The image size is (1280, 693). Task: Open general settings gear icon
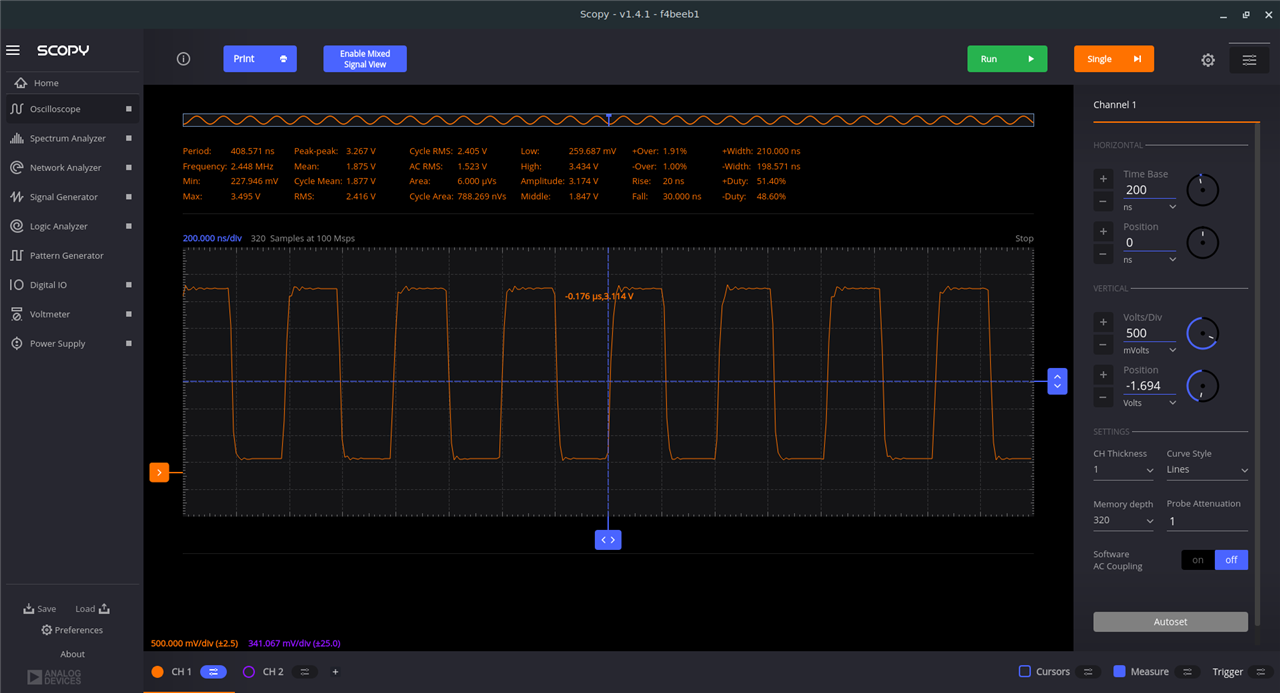tap(1208, 60)
